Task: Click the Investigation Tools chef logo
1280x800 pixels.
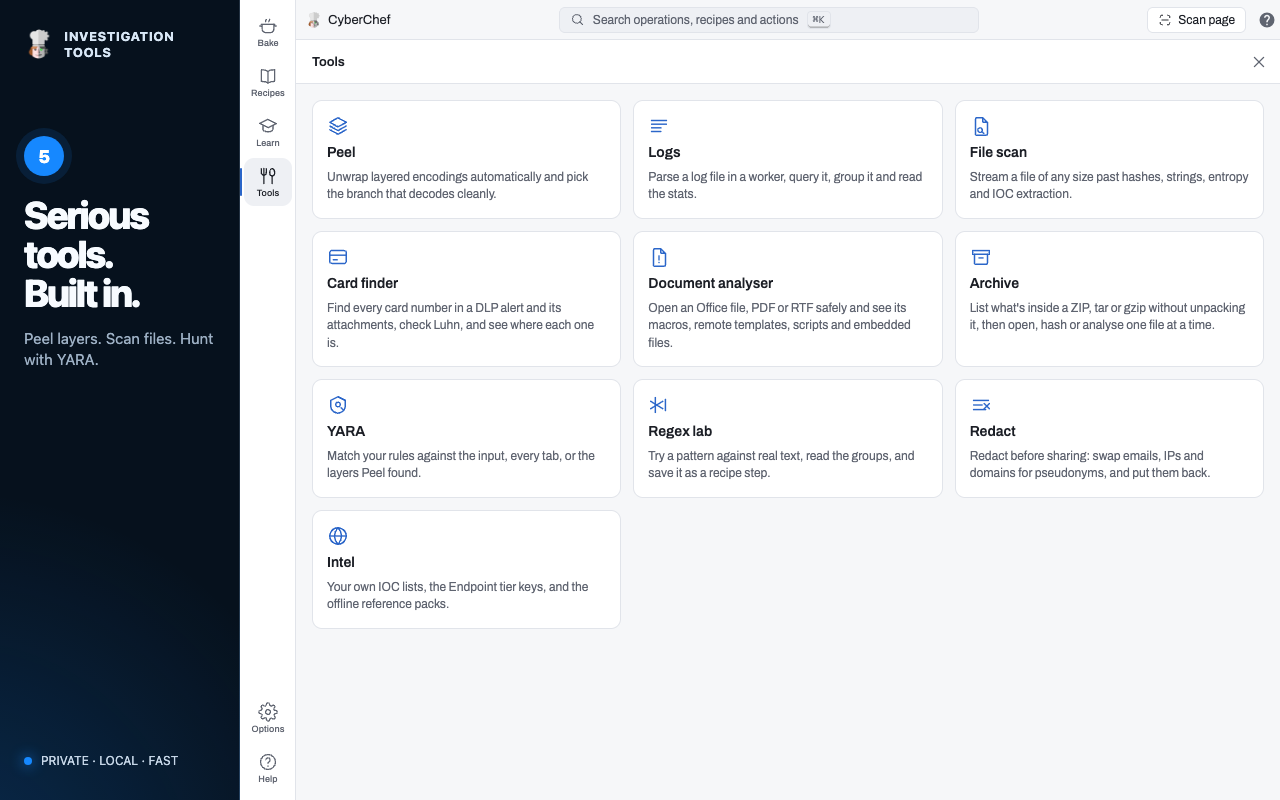Action: (x=39, y=44)
